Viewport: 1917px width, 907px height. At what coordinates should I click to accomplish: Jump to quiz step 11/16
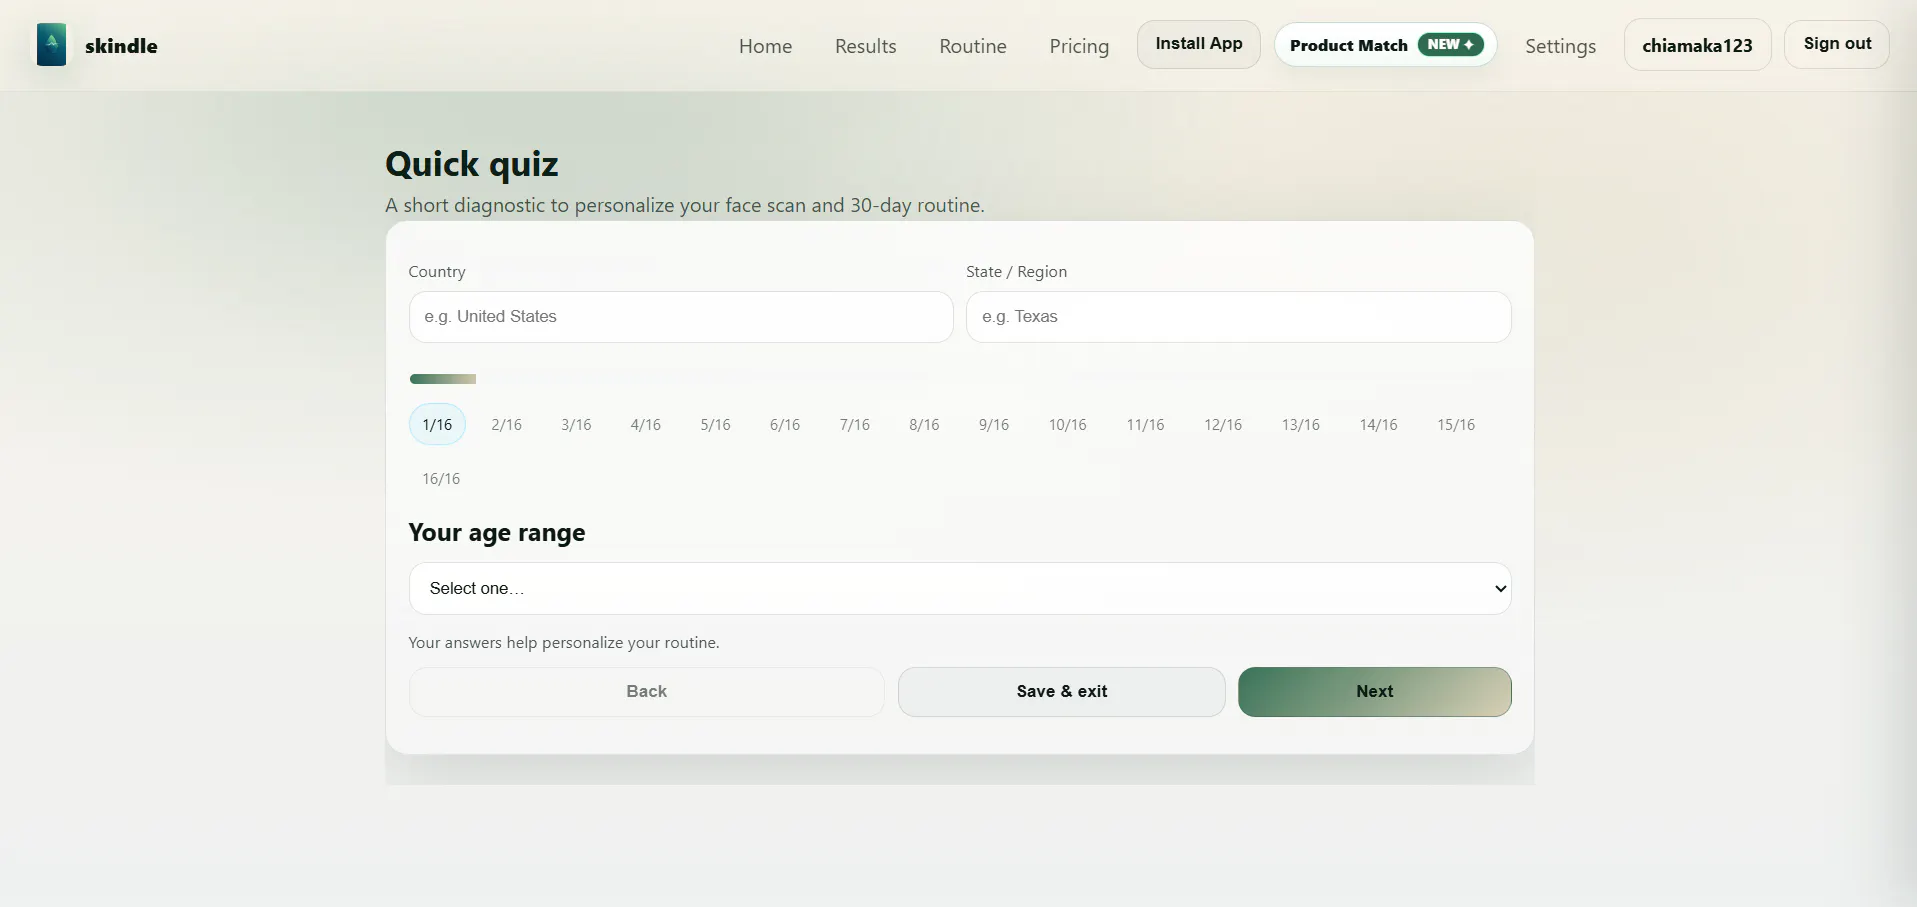click(1146, 425)
